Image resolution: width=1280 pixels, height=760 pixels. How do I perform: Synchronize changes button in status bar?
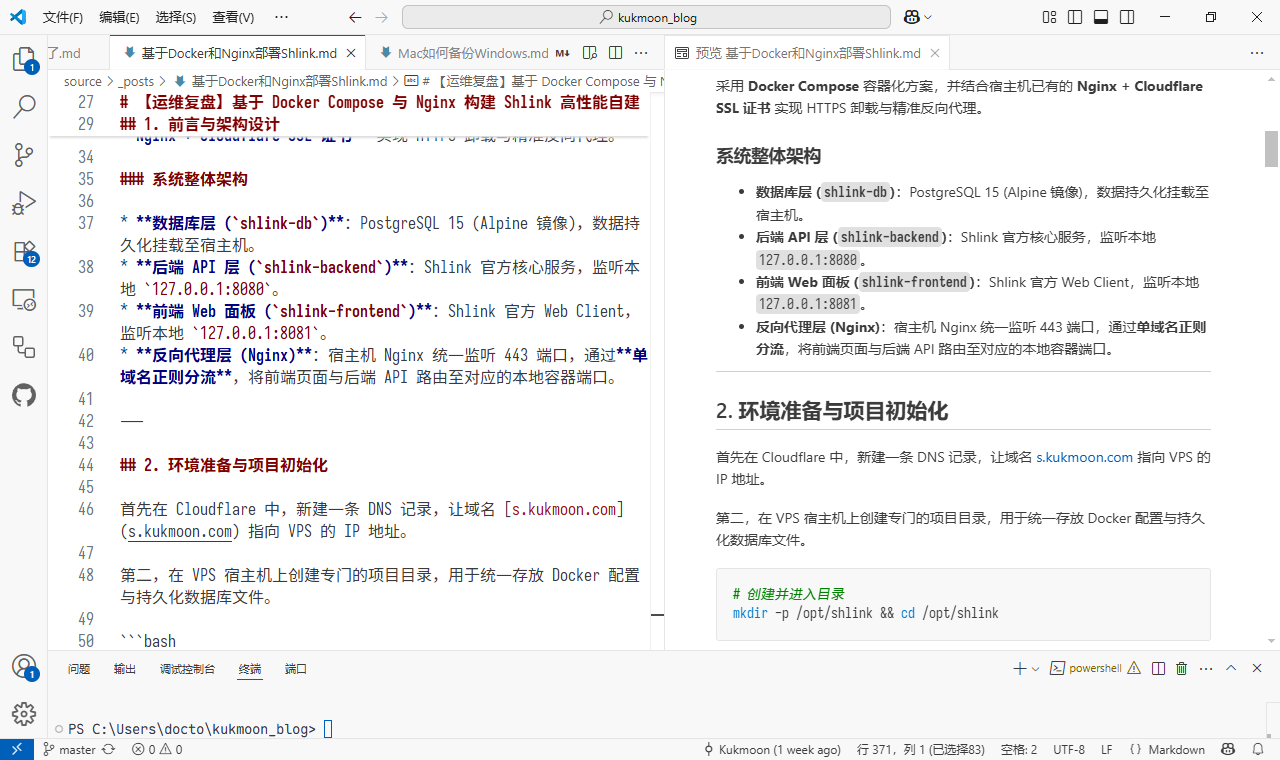pyautogui.click(x=108, y=749)
